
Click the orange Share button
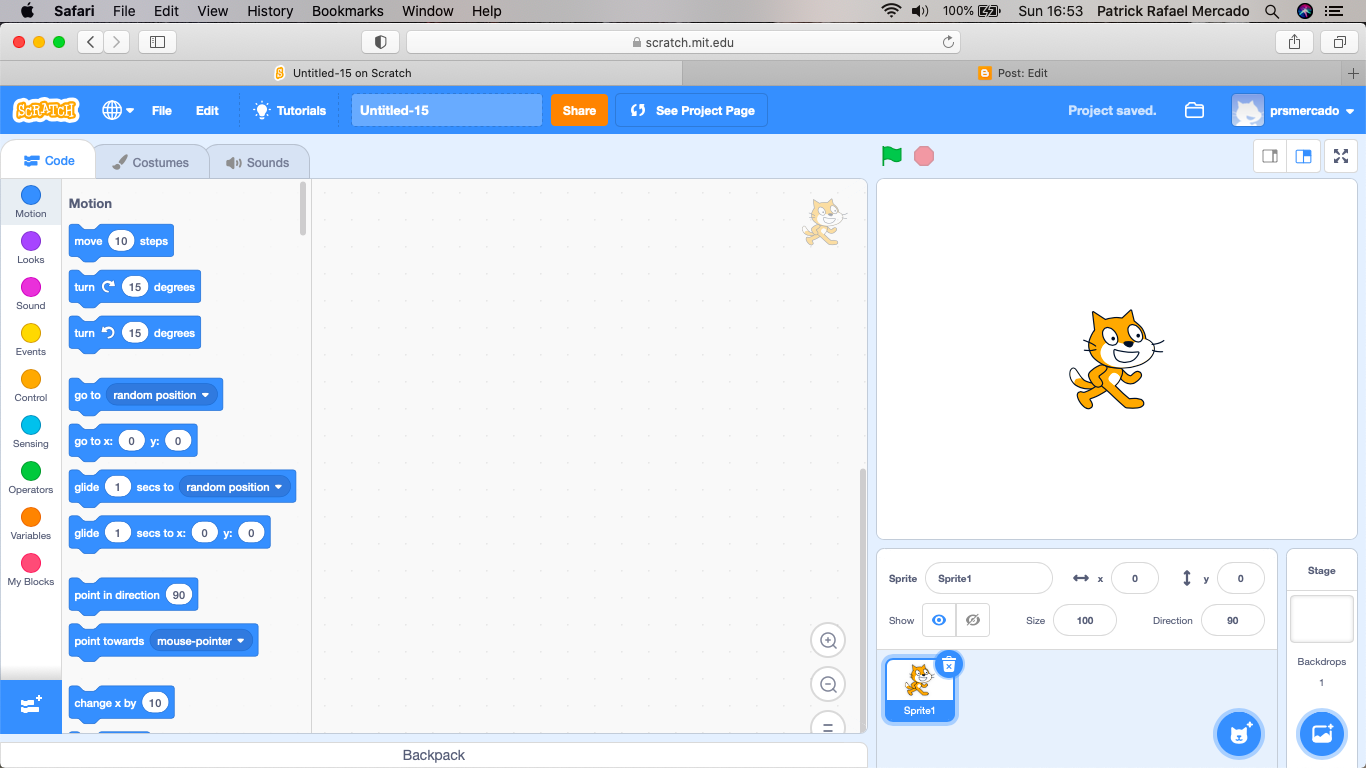[x=579, y=110]
